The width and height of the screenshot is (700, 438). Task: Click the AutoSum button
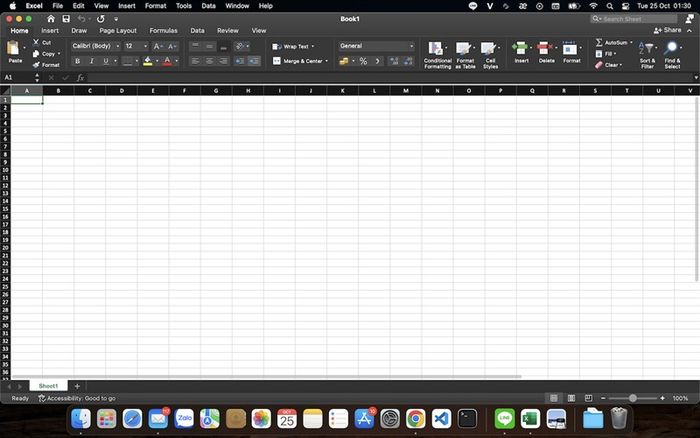tap(616, 42)
